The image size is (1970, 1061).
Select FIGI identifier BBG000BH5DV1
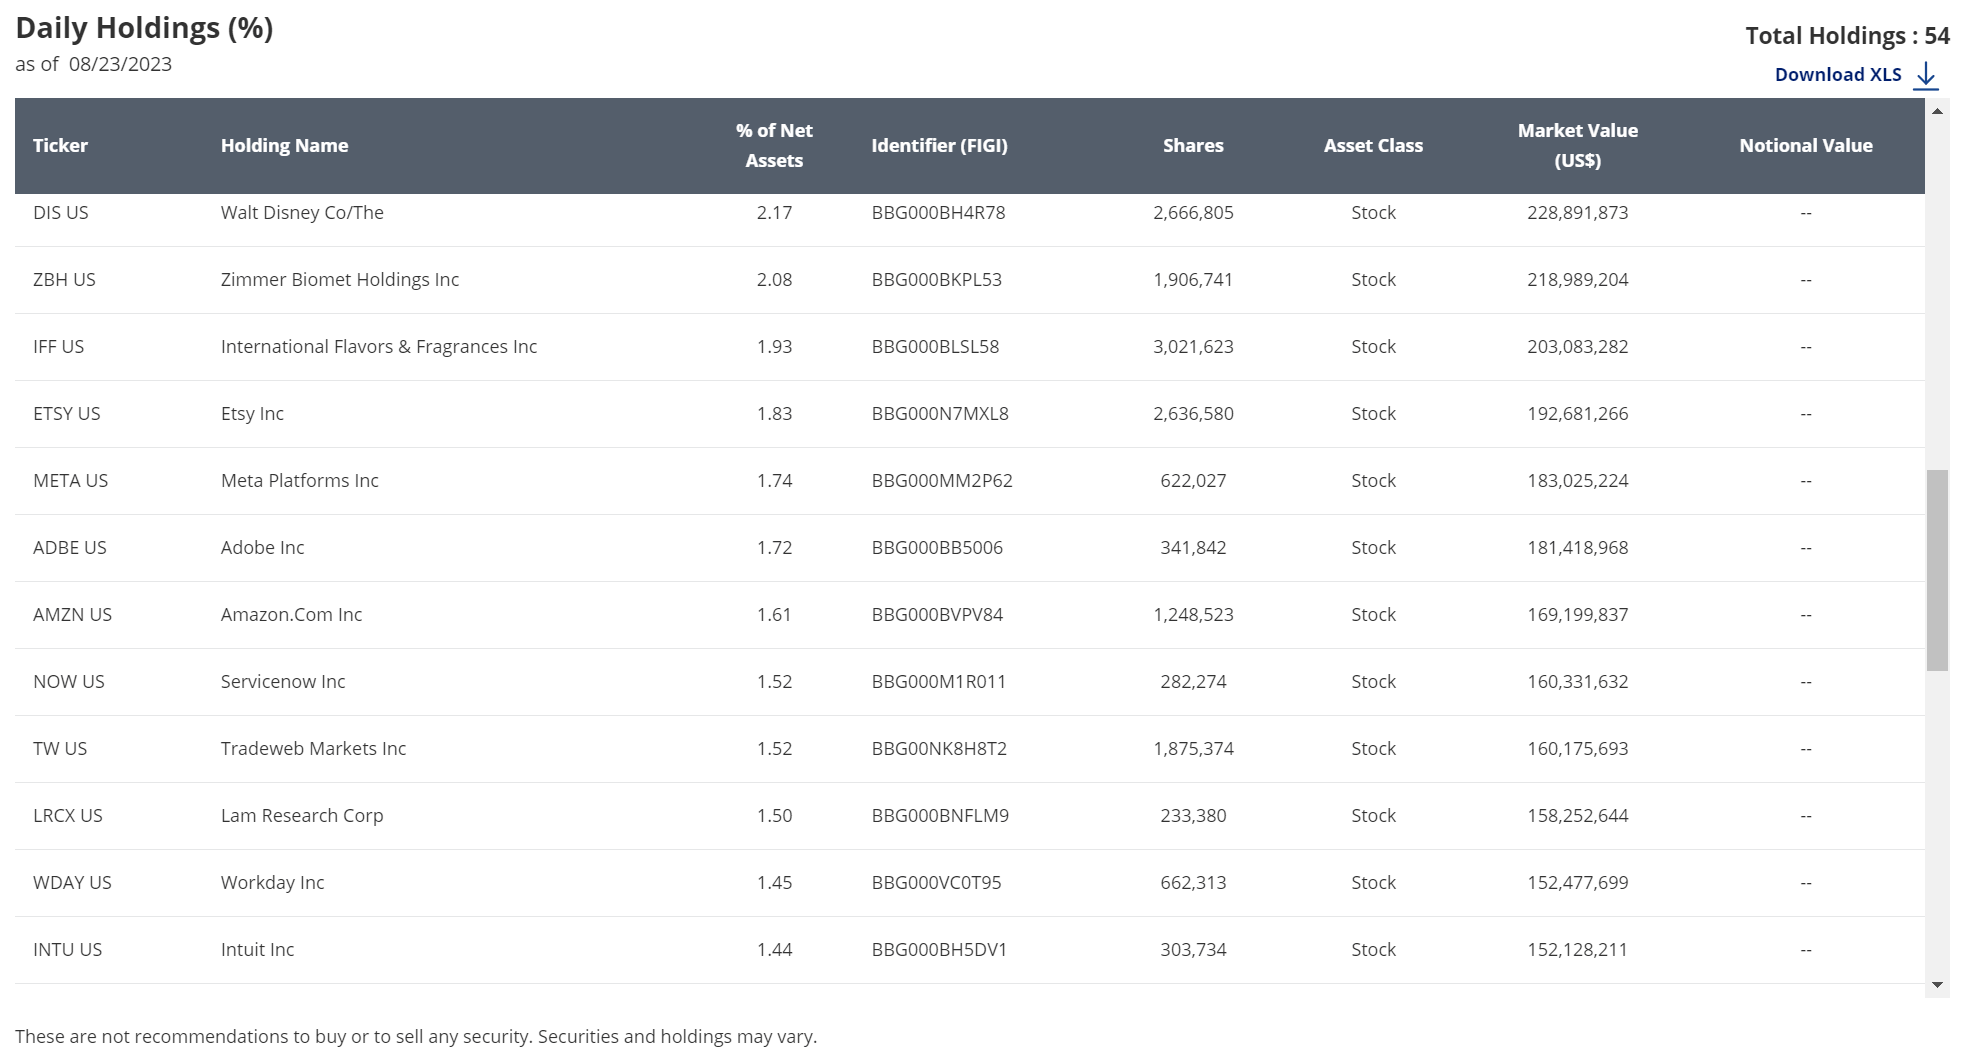point(939,950)
